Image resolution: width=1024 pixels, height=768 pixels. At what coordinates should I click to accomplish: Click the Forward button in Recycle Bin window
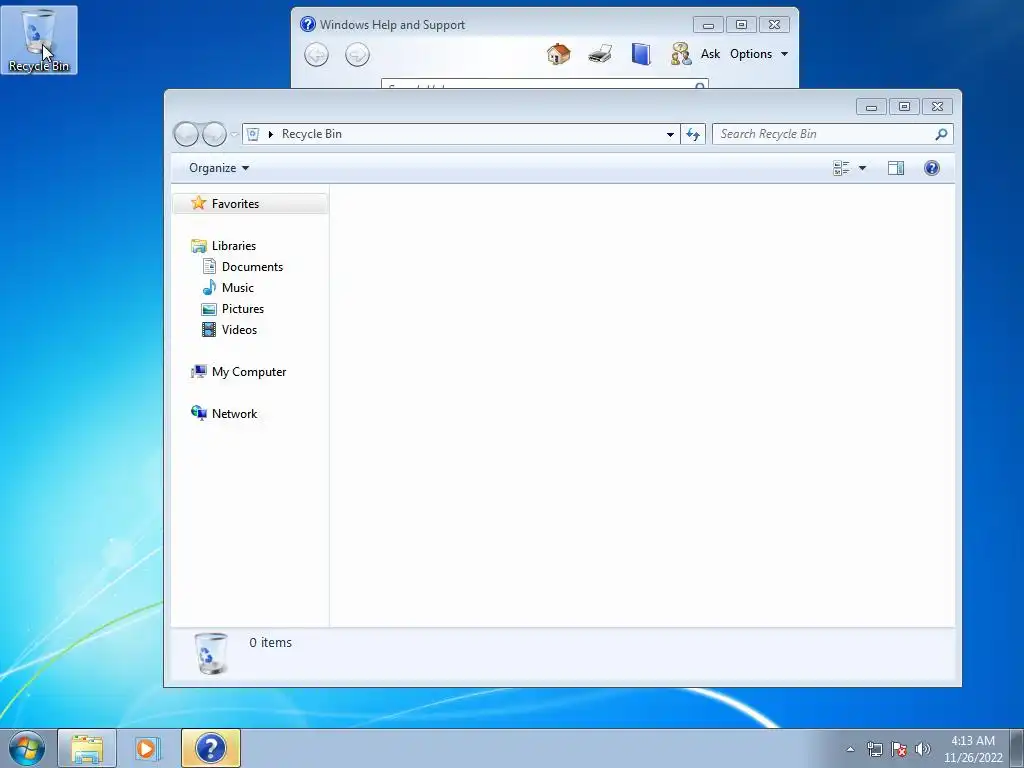214,134
